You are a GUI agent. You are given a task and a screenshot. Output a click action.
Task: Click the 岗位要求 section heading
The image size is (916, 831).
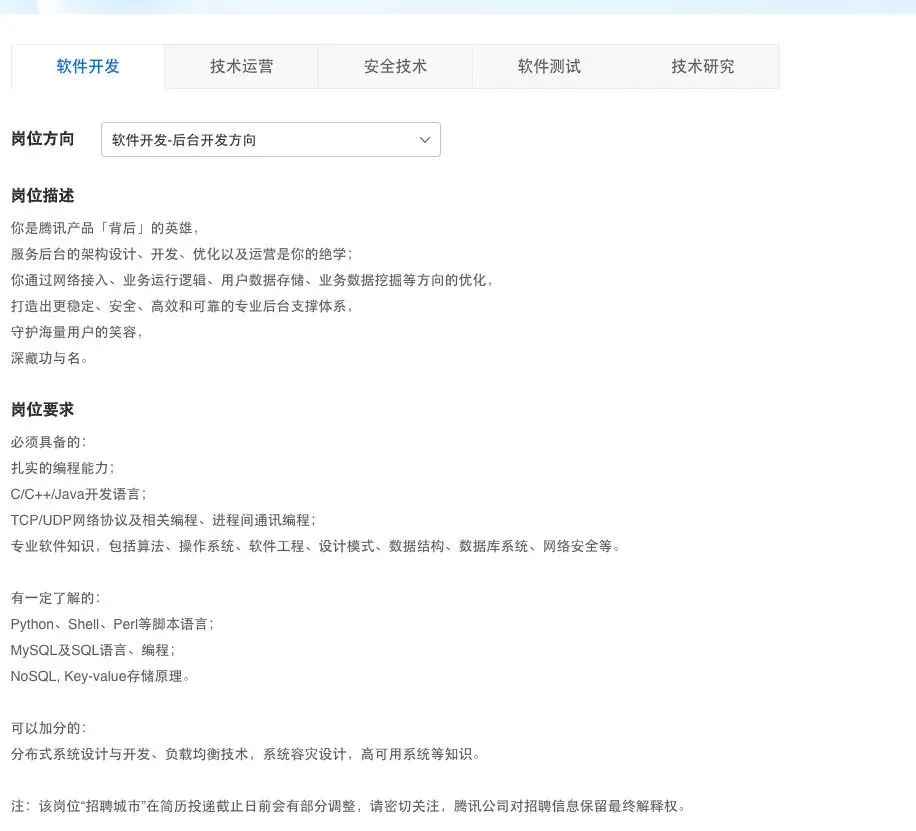[x=42, y=409]
